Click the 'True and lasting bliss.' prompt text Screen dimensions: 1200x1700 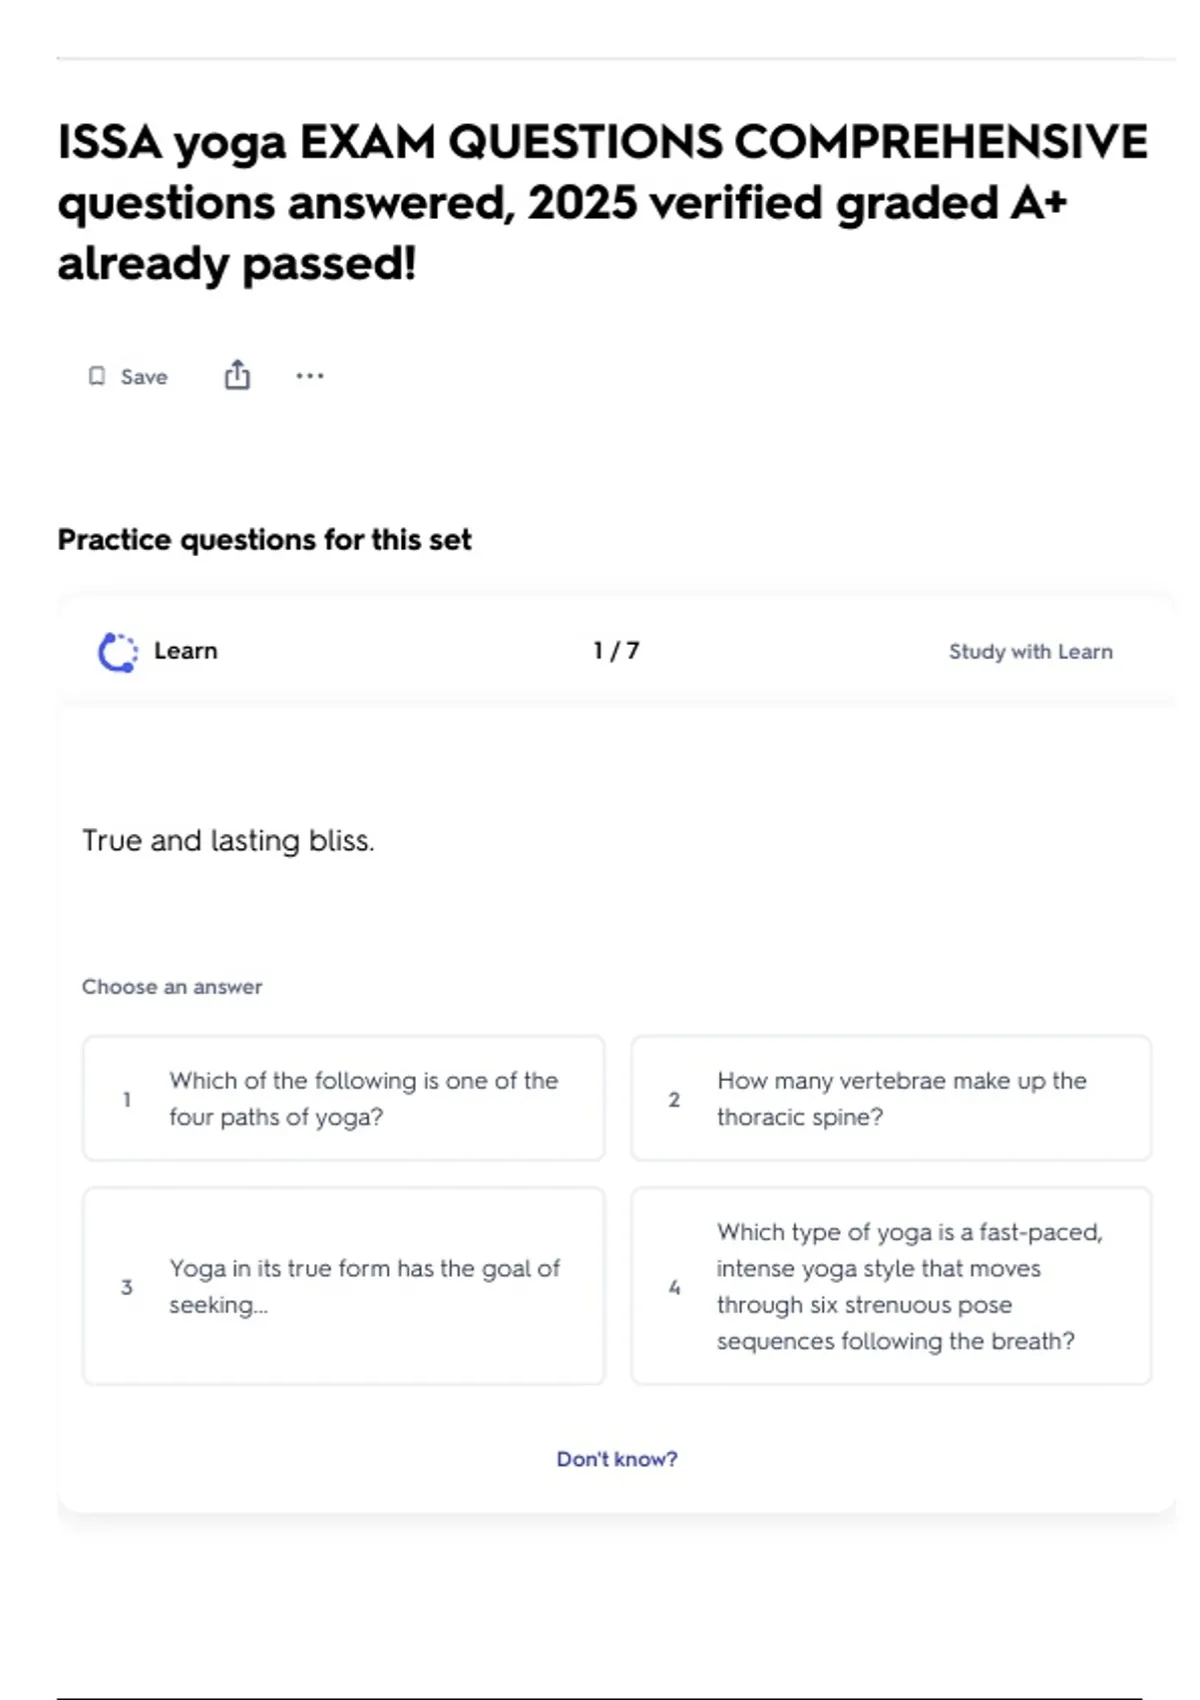pyautogui.click(x=228, y=841)
